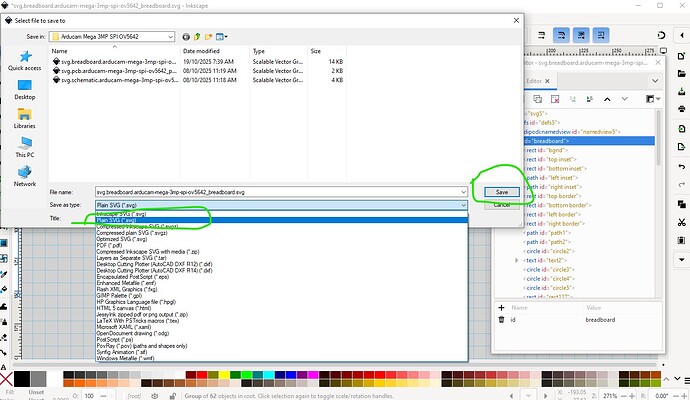Select the highlighted breadboard node in the XML editor
Viewport: 690px width, 400px height.
pos(589,141)
